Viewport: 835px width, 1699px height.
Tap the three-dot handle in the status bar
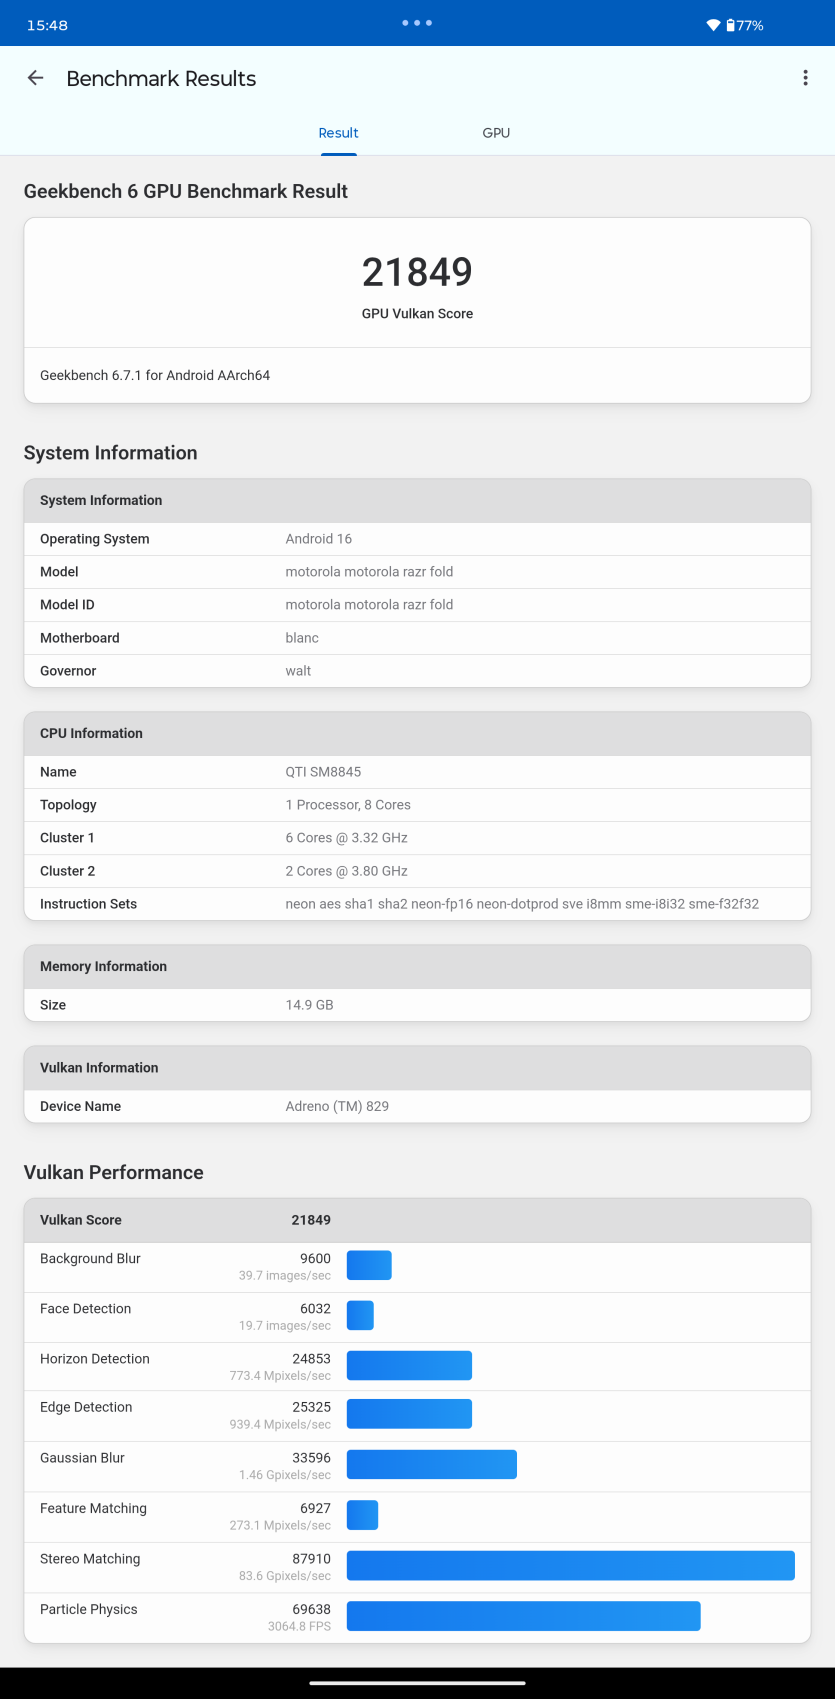point(417,22)
